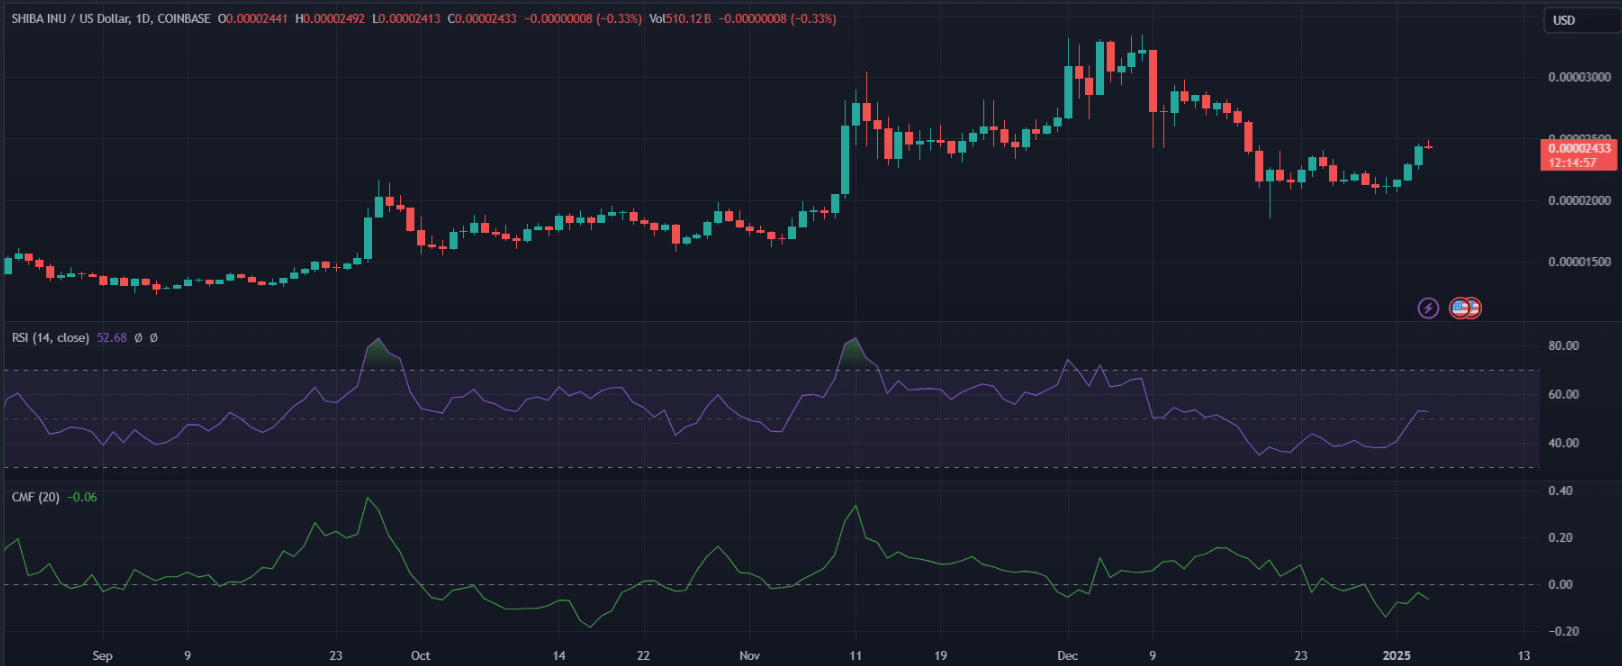This screenshot has width=1622, height=666.
Task: Click the 60.00 RSI scale label
Action: (x=1563, y=395)
